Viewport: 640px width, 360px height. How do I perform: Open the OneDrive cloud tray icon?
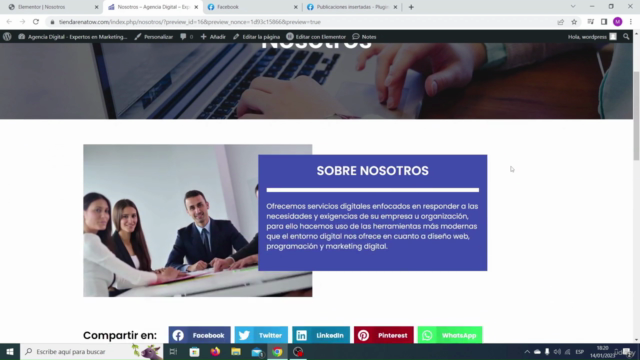click(538, 352)
